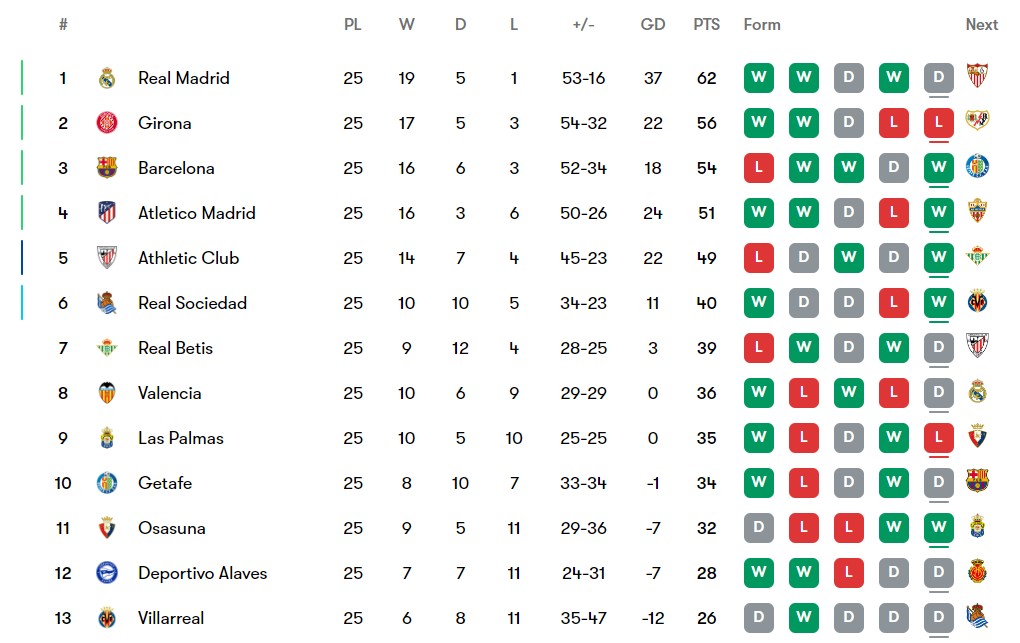Click the Form column header
This screenshot has width=1020, height=643.
pos(762,25)
